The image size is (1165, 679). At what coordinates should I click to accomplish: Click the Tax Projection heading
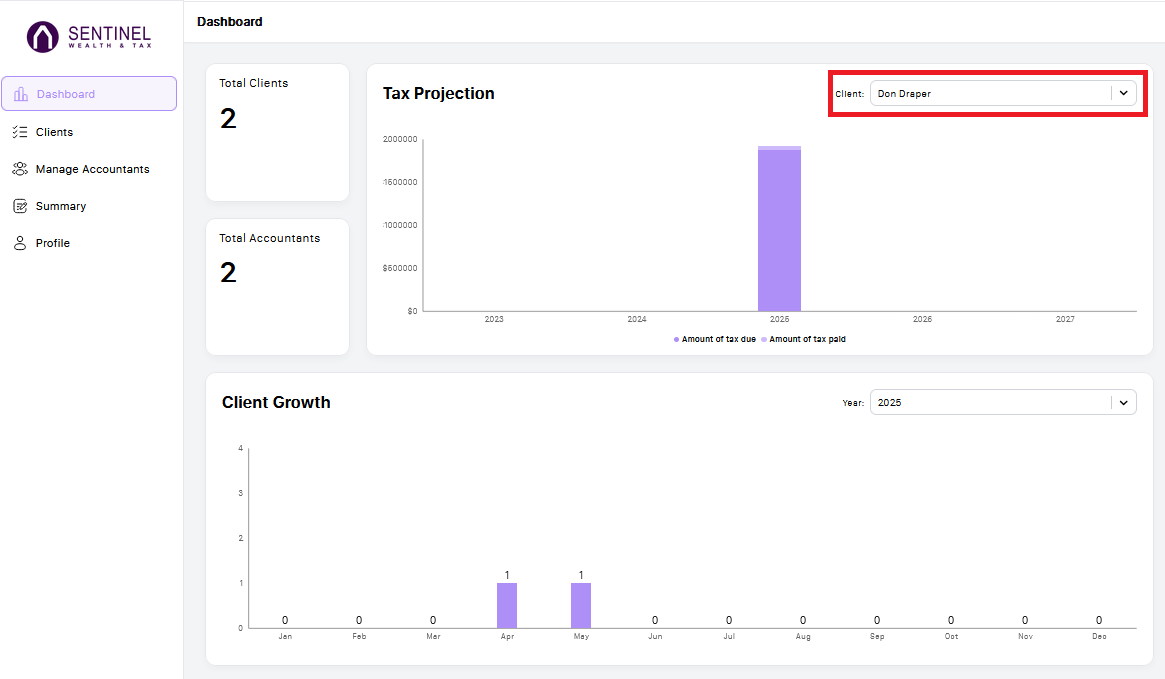(x=438, y=94)
